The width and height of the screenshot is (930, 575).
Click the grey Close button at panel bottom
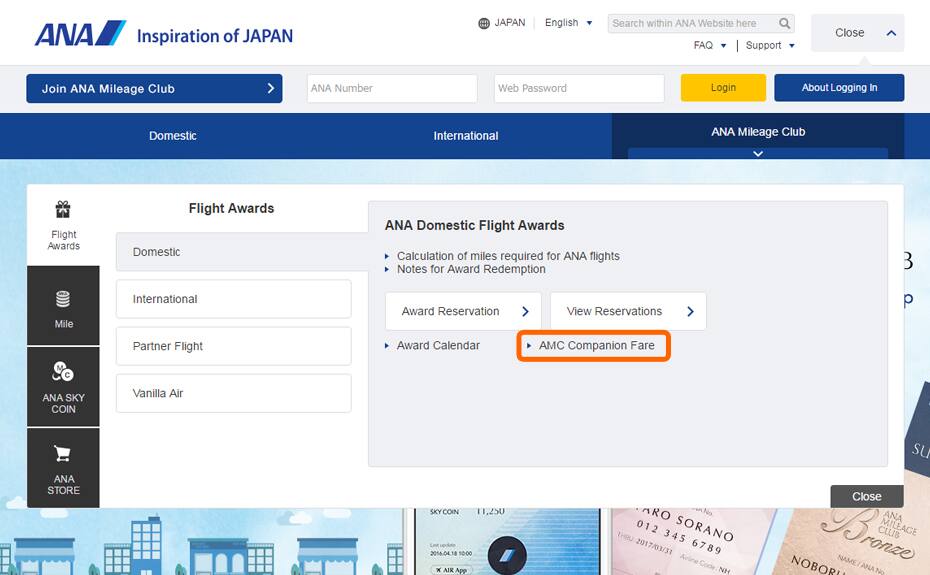(x=867, y=496)
